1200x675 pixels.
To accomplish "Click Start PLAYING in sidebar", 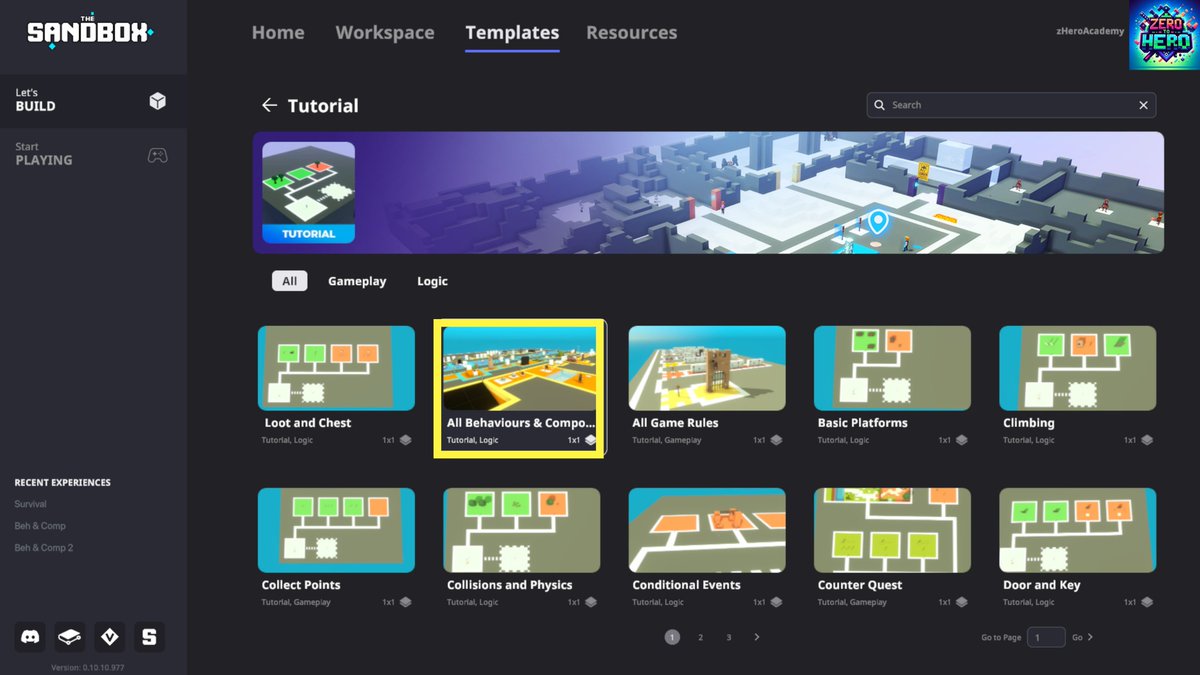I will 93,154.
